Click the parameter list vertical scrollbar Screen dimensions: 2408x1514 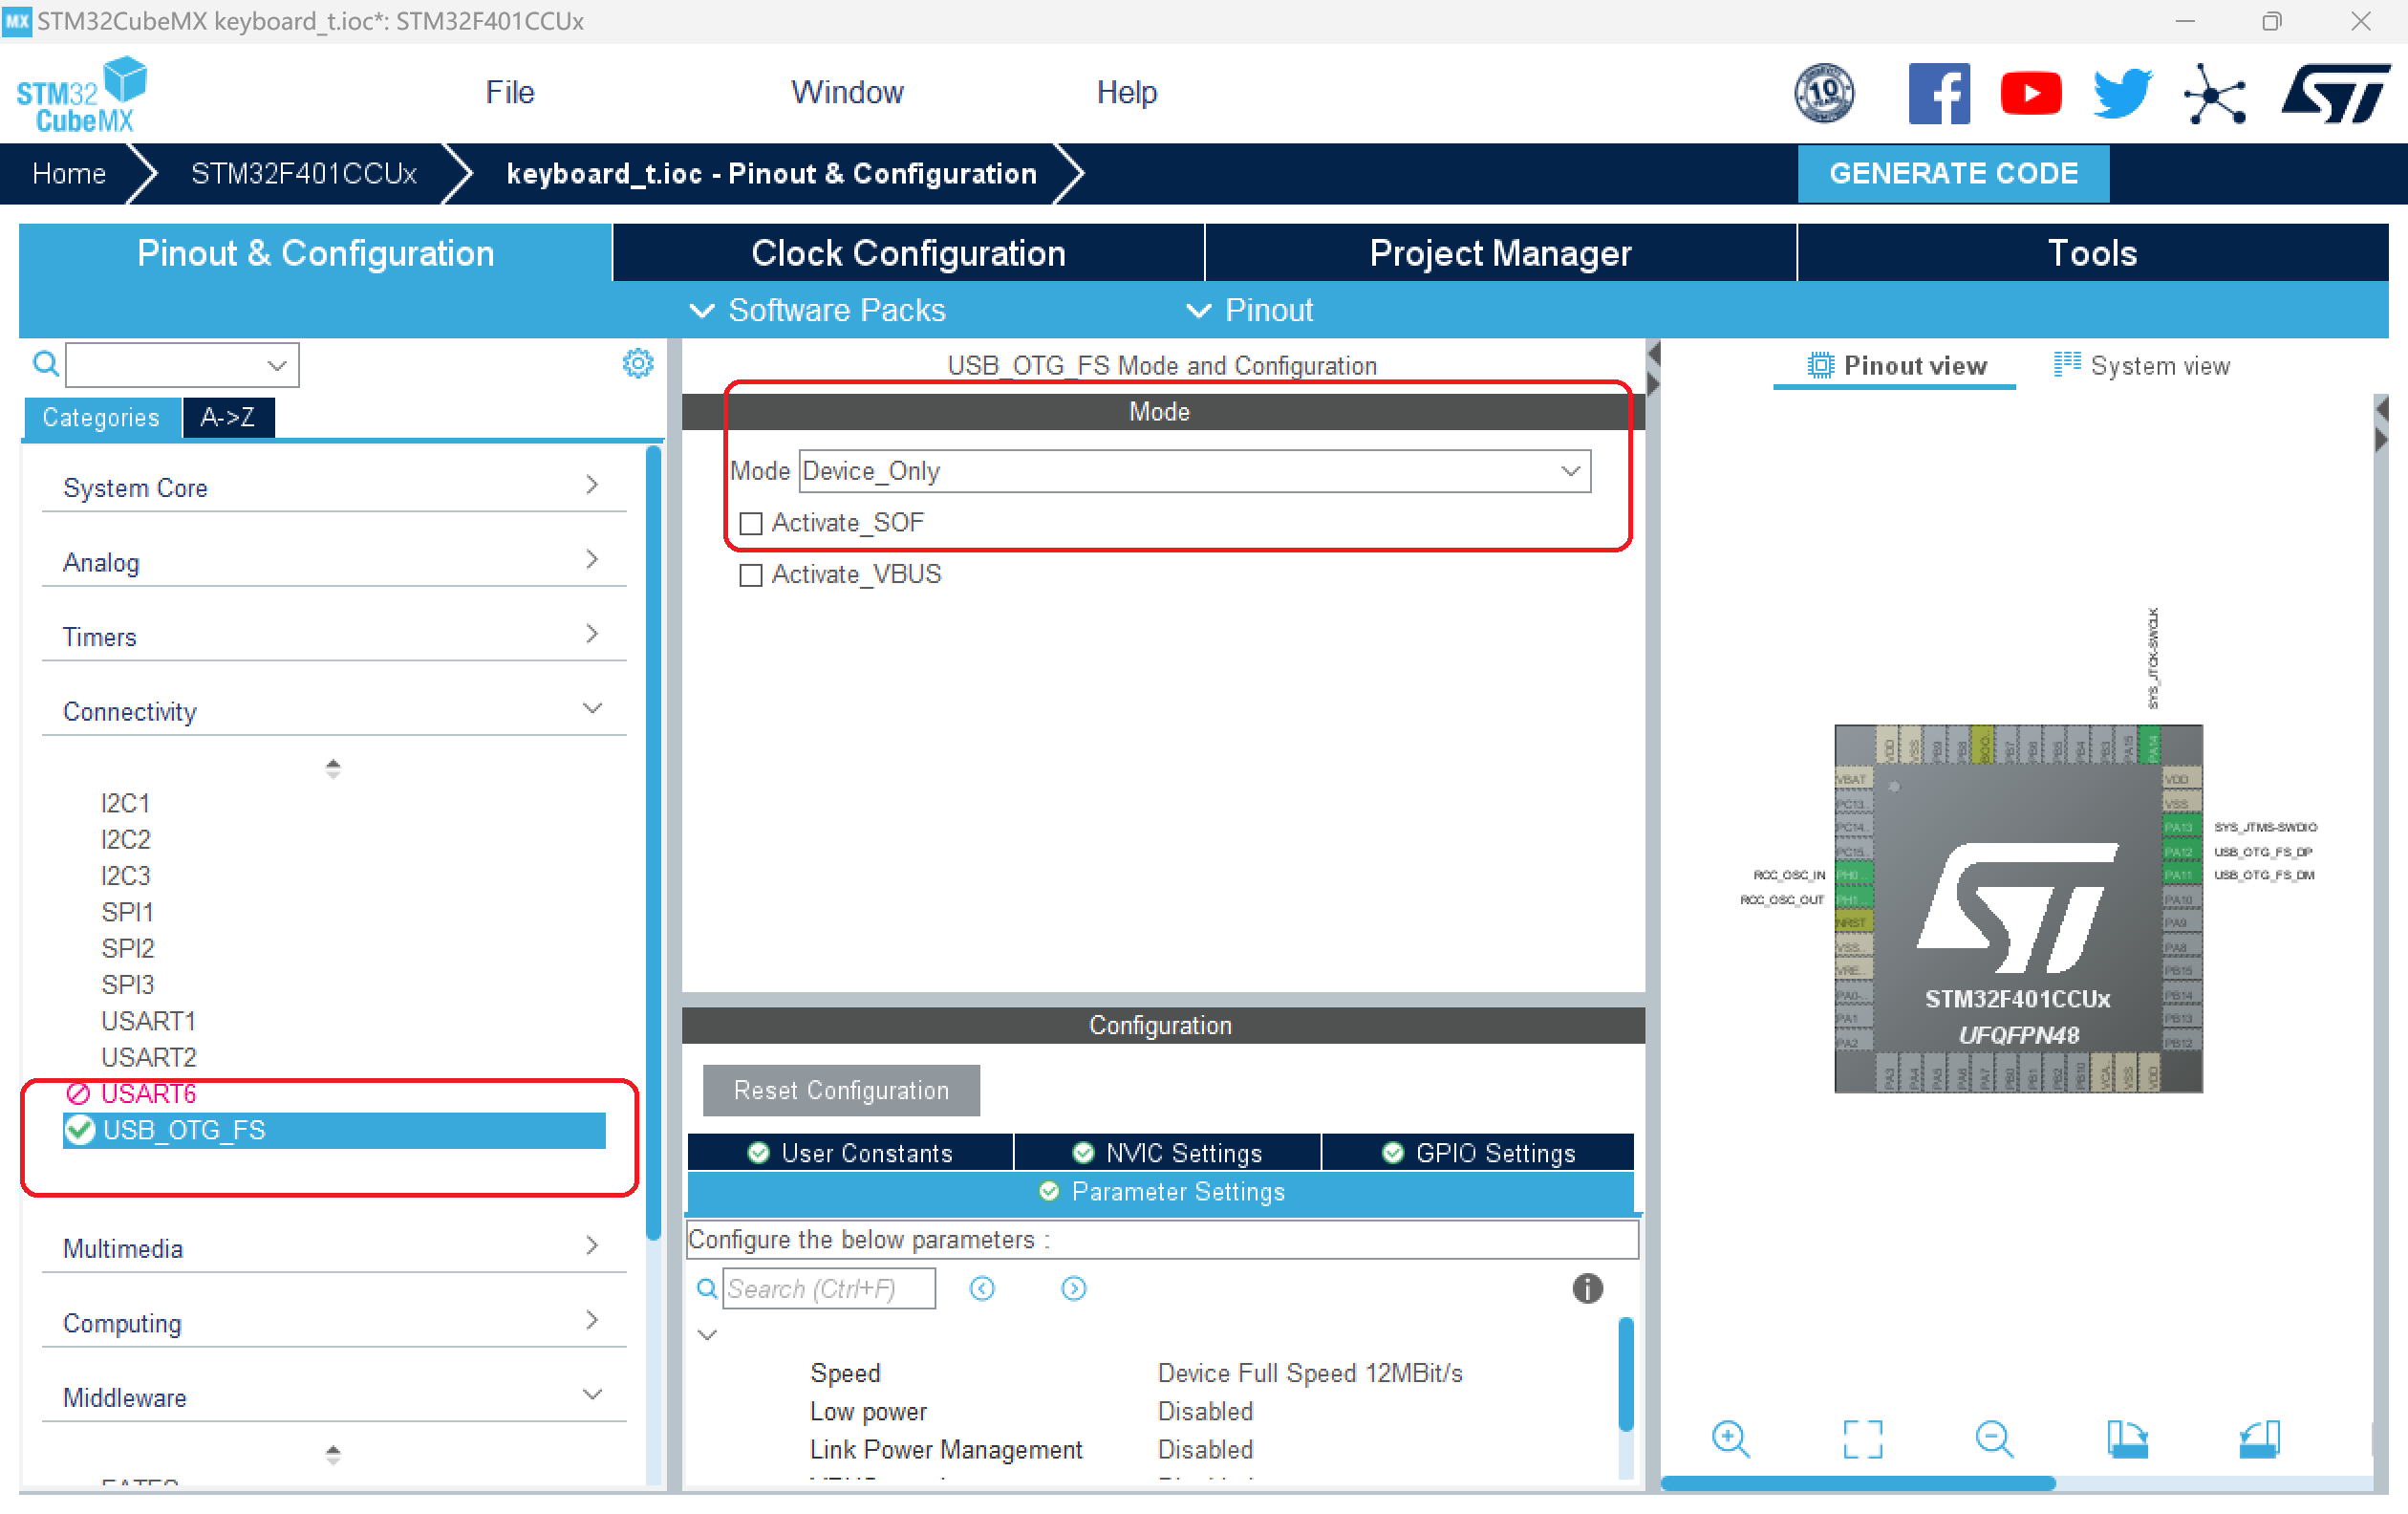(x=1626, y=1374)
